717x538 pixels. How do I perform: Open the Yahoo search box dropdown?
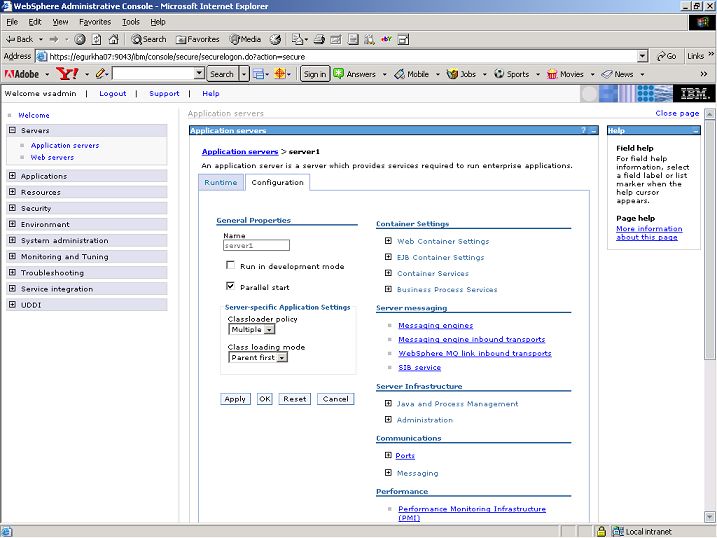click(199, 73)
